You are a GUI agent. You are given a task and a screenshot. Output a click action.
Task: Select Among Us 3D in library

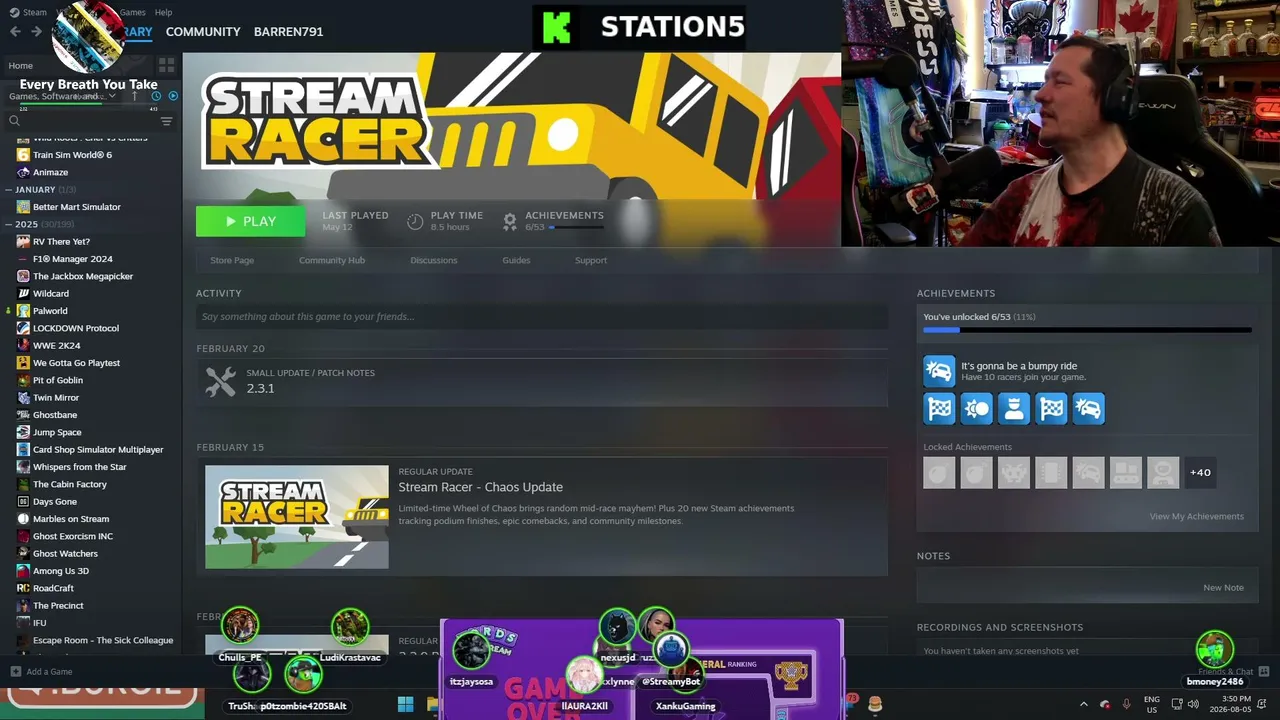(60, 571)
